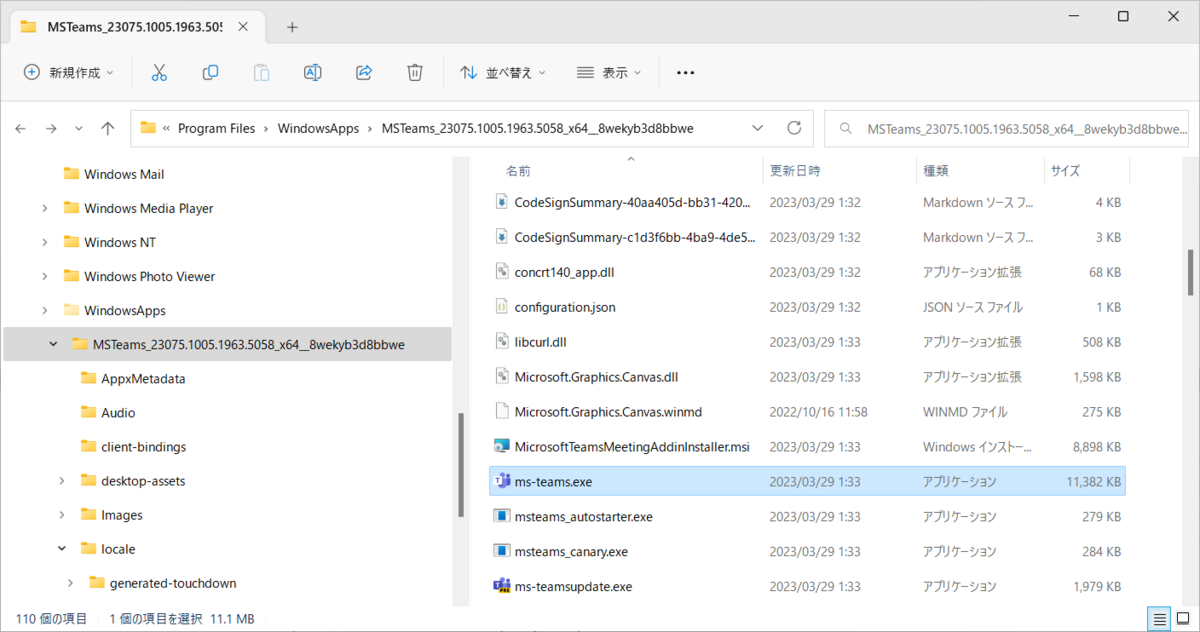1200x632 pixels.
Task: Go back with the left arrow
Action: (21, 128)
